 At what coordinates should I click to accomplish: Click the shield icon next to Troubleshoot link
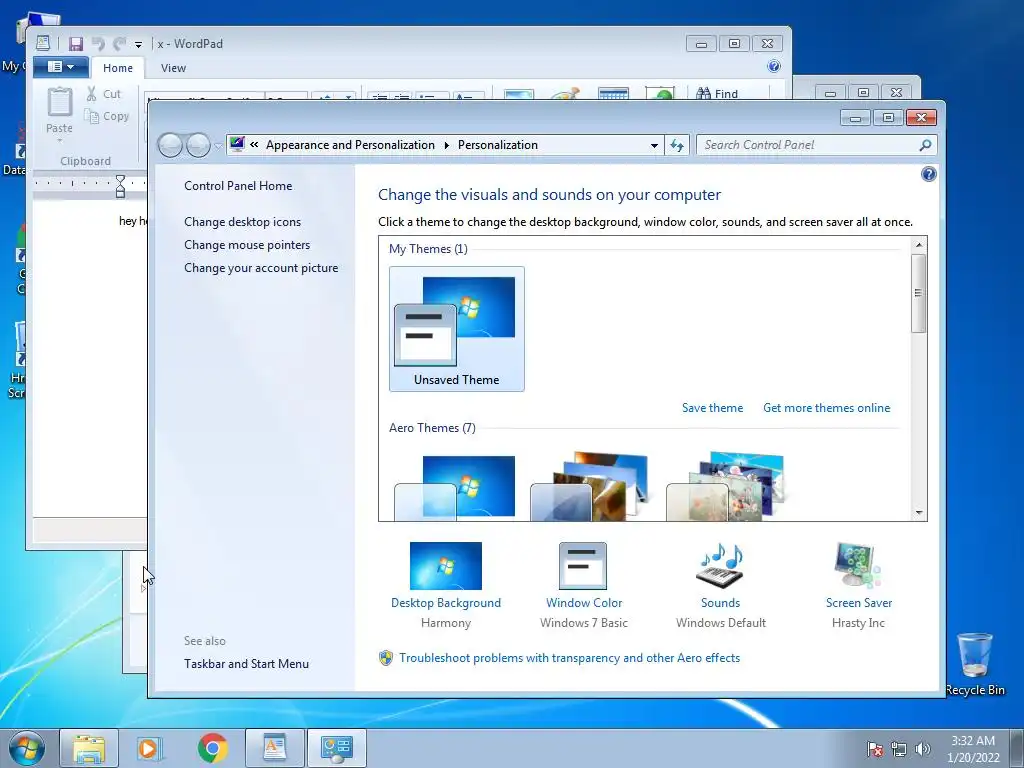coord(386,658)
